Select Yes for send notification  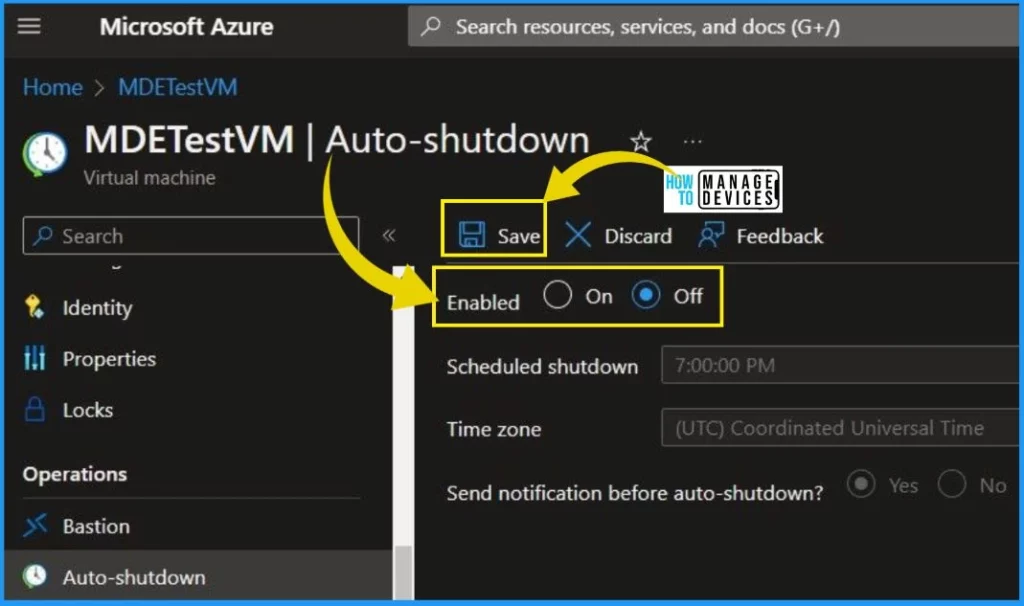click(x=861, y=485)
